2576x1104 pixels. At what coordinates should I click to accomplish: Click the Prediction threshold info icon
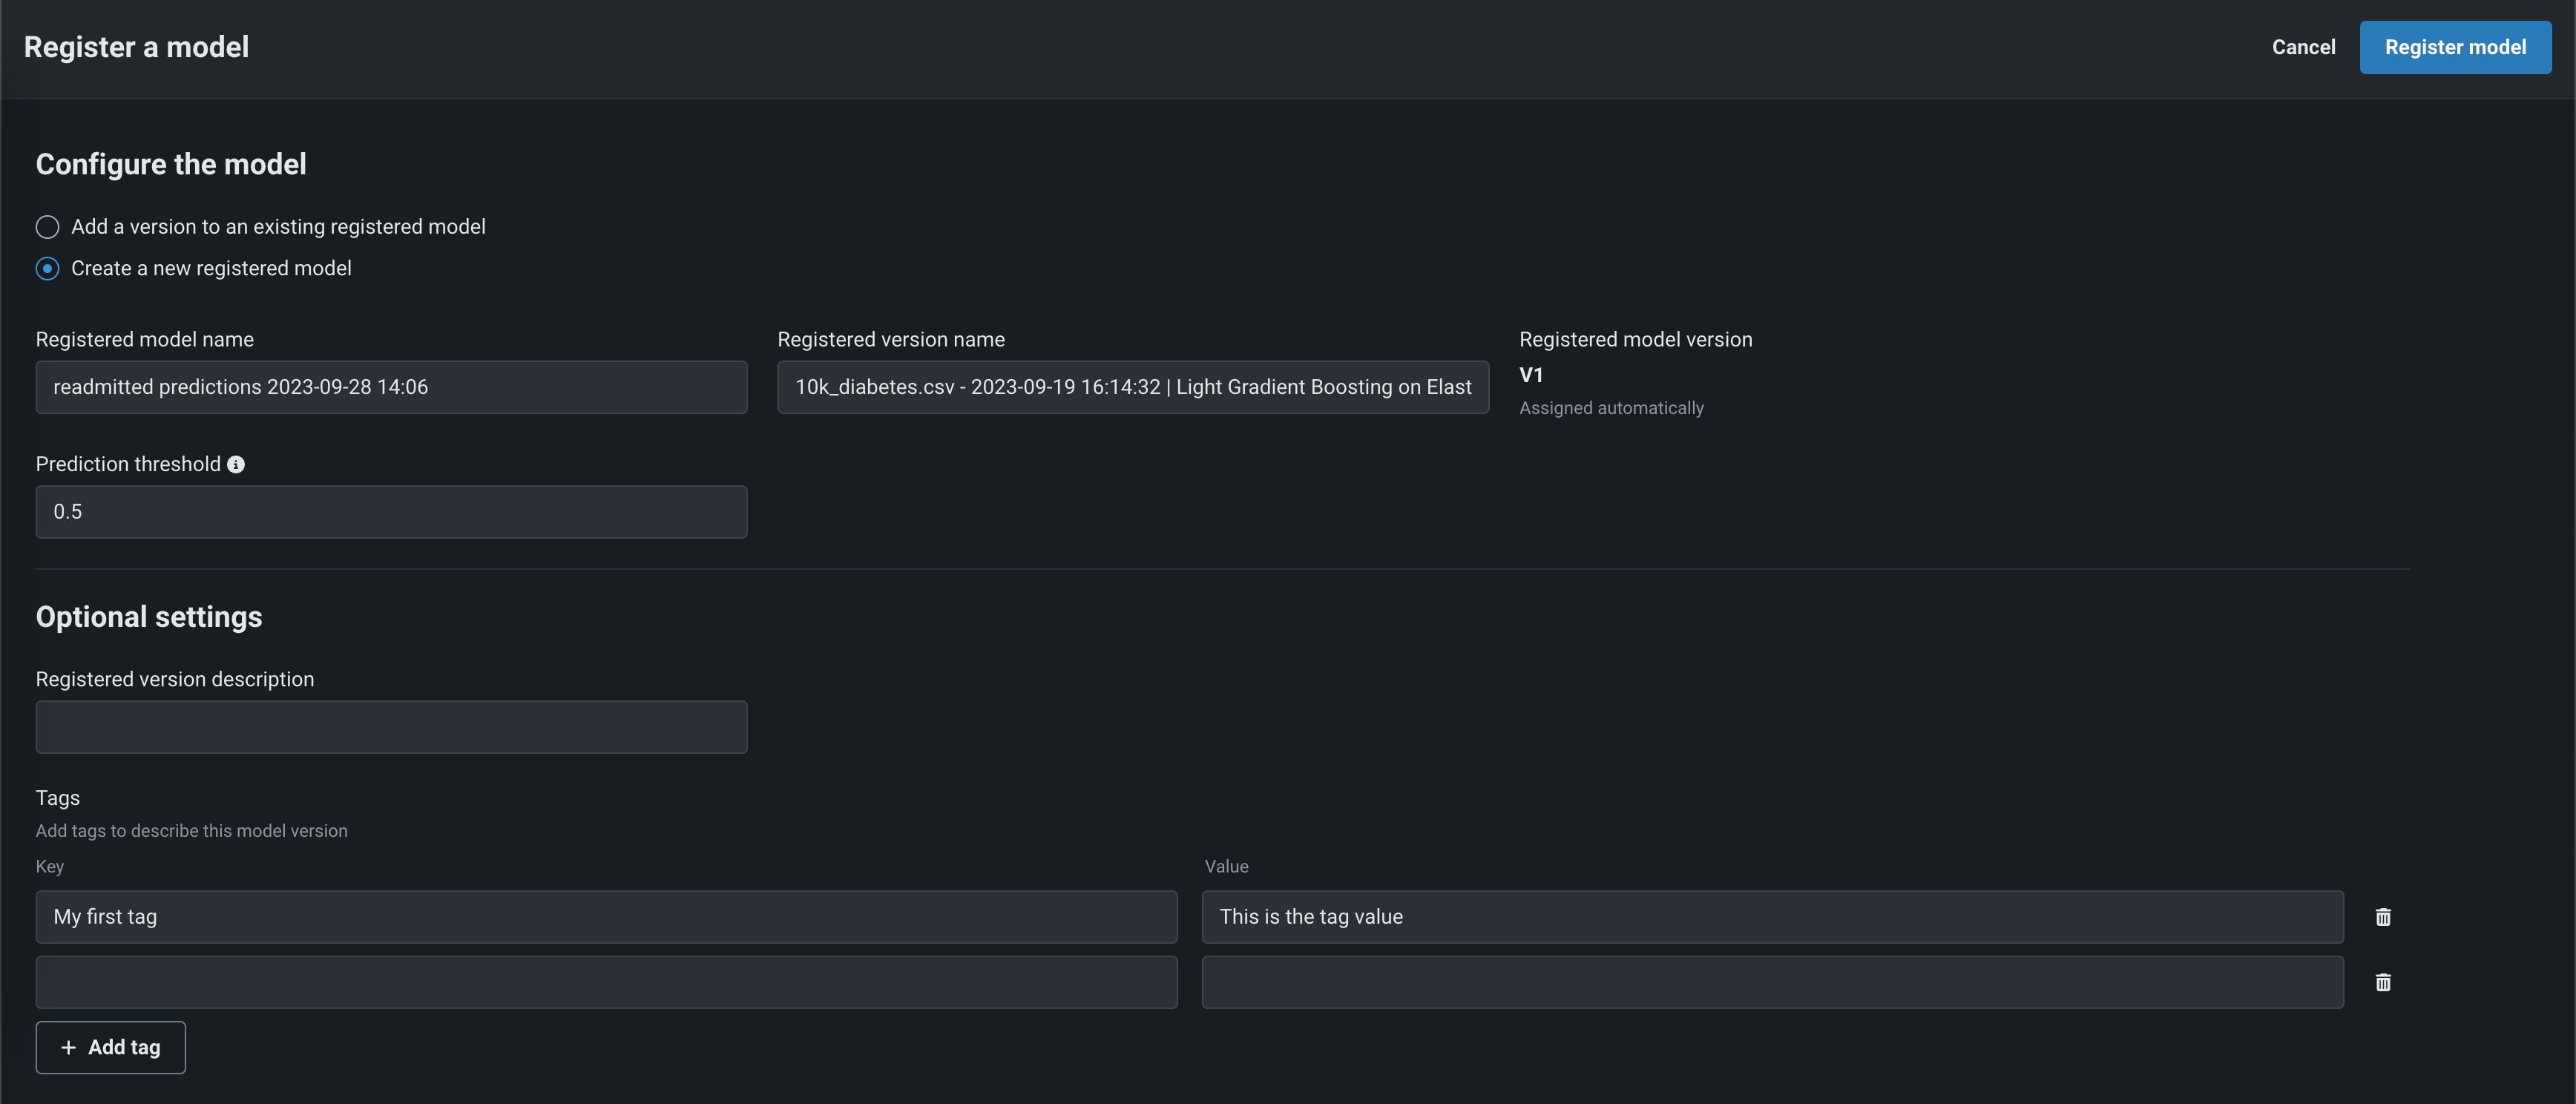click(x=236, y=465)
